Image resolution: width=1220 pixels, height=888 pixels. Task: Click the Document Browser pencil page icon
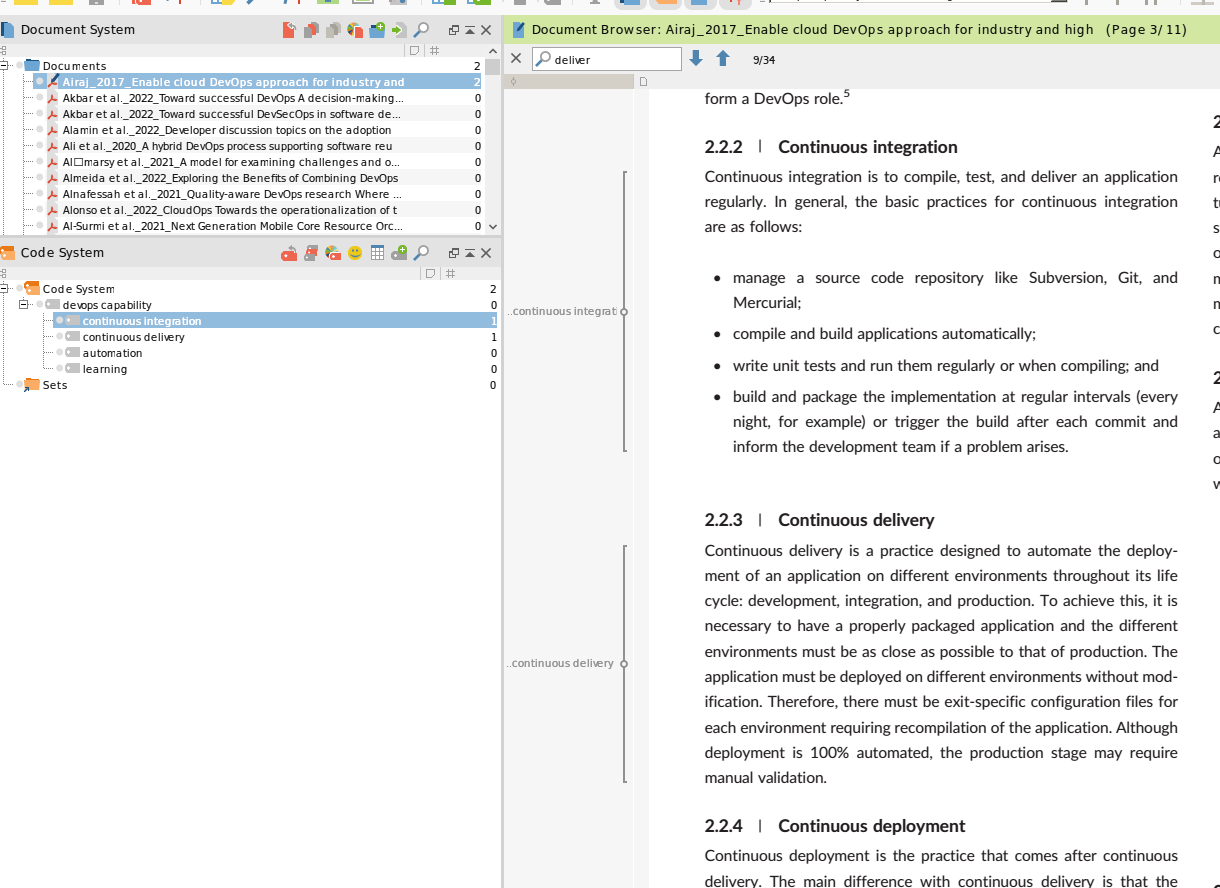click(519, 30)
